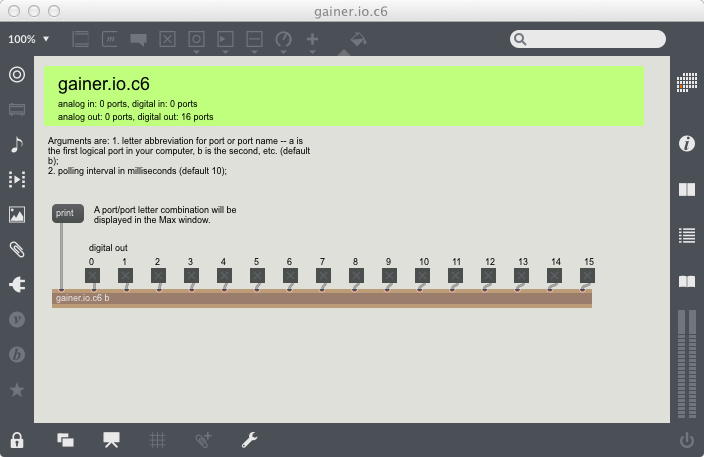
Task: Toggle digital out 7 checkbox
Action: pos(323,276)
